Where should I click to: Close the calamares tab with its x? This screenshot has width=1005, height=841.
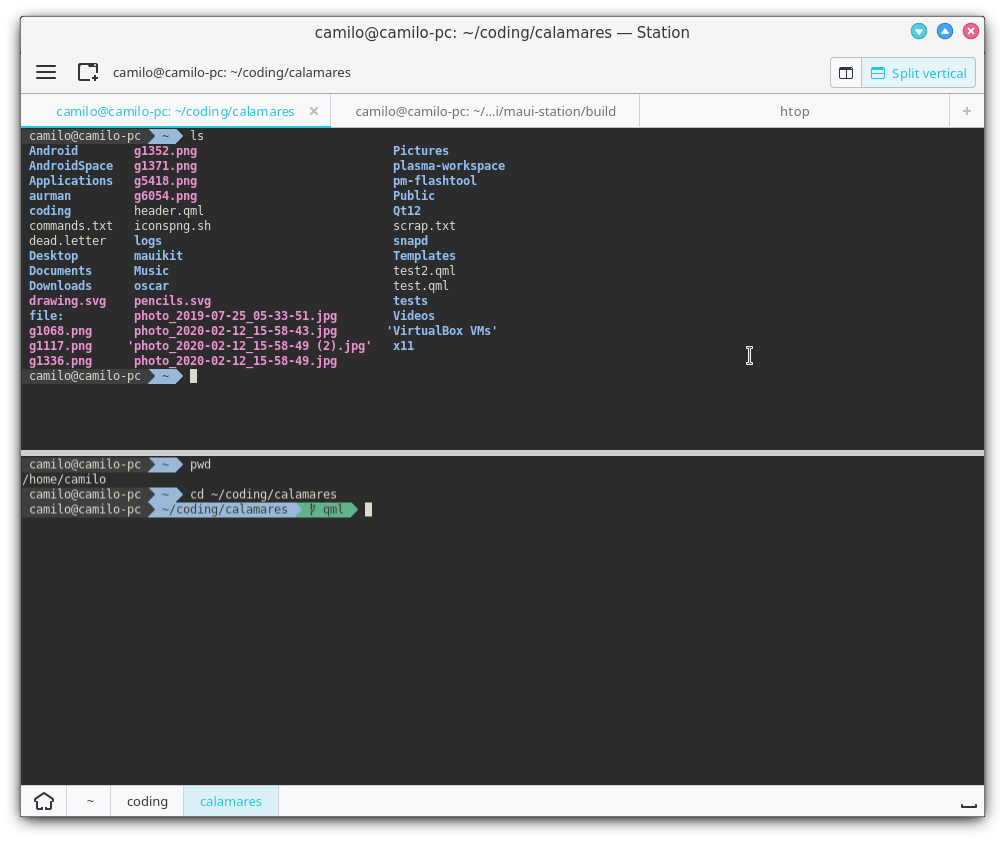tap(314, 111)
